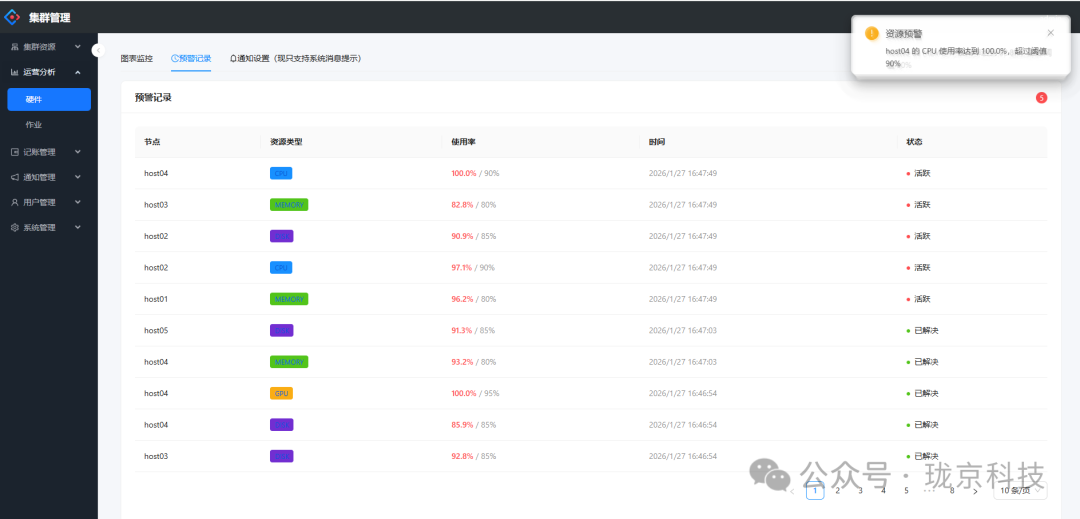Click the 系统管理 gear sidebar icon
Screen dimensions: 1080x519
14,228
